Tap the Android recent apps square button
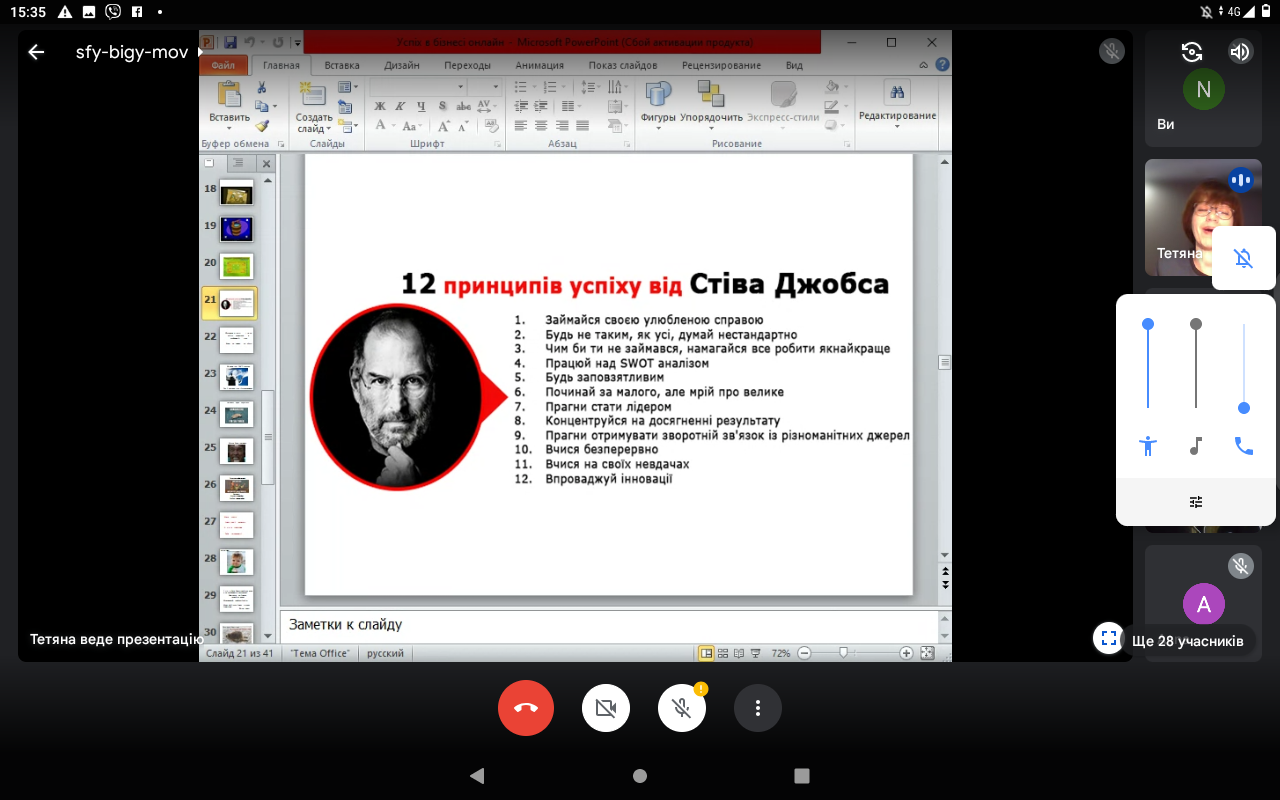This screenshot has width=1280, height=800. 801,775
